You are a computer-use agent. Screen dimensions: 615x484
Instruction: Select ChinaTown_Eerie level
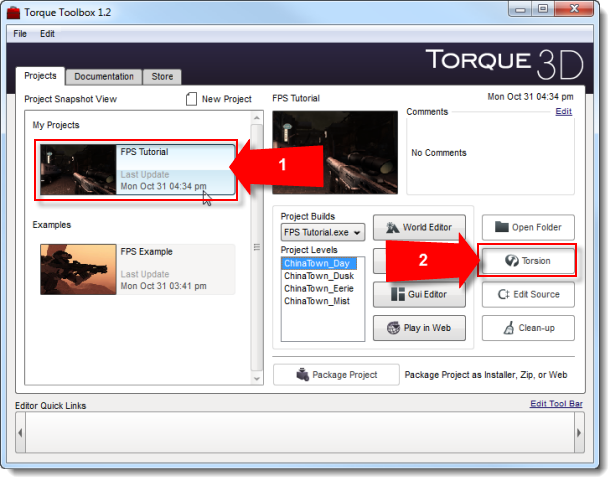(x=319, y=288)
